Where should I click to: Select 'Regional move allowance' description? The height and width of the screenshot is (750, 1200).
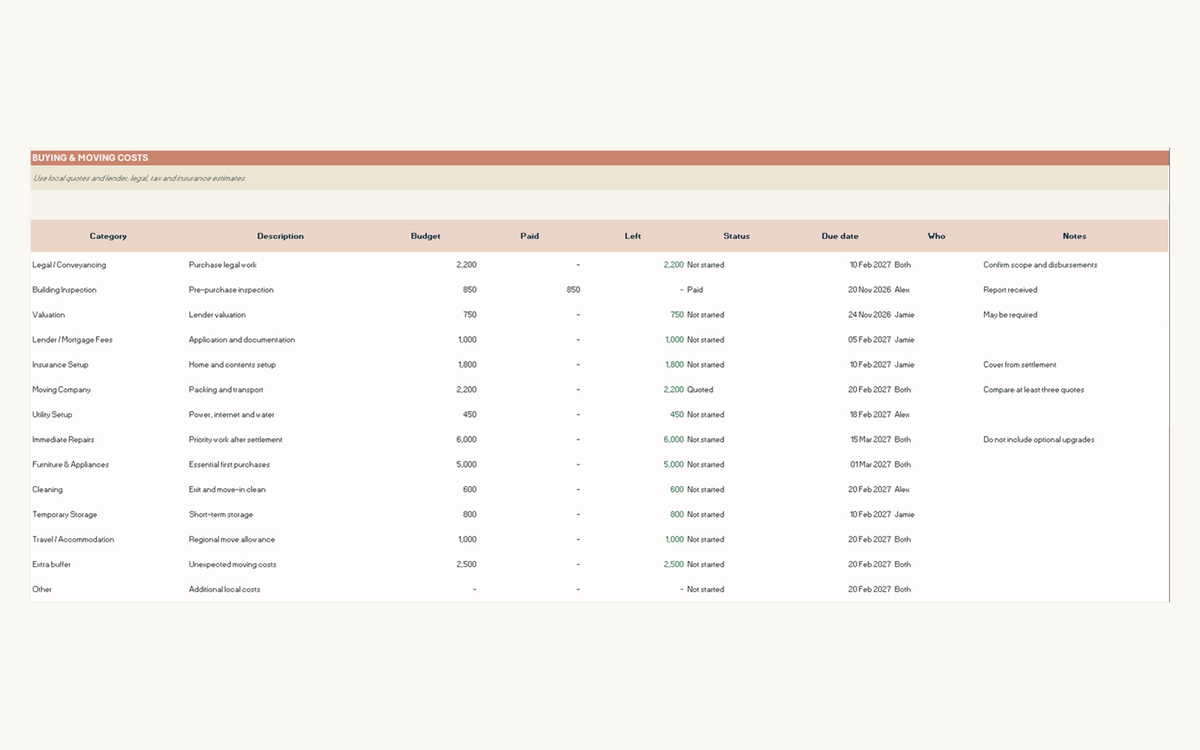[x=232, y=540]
